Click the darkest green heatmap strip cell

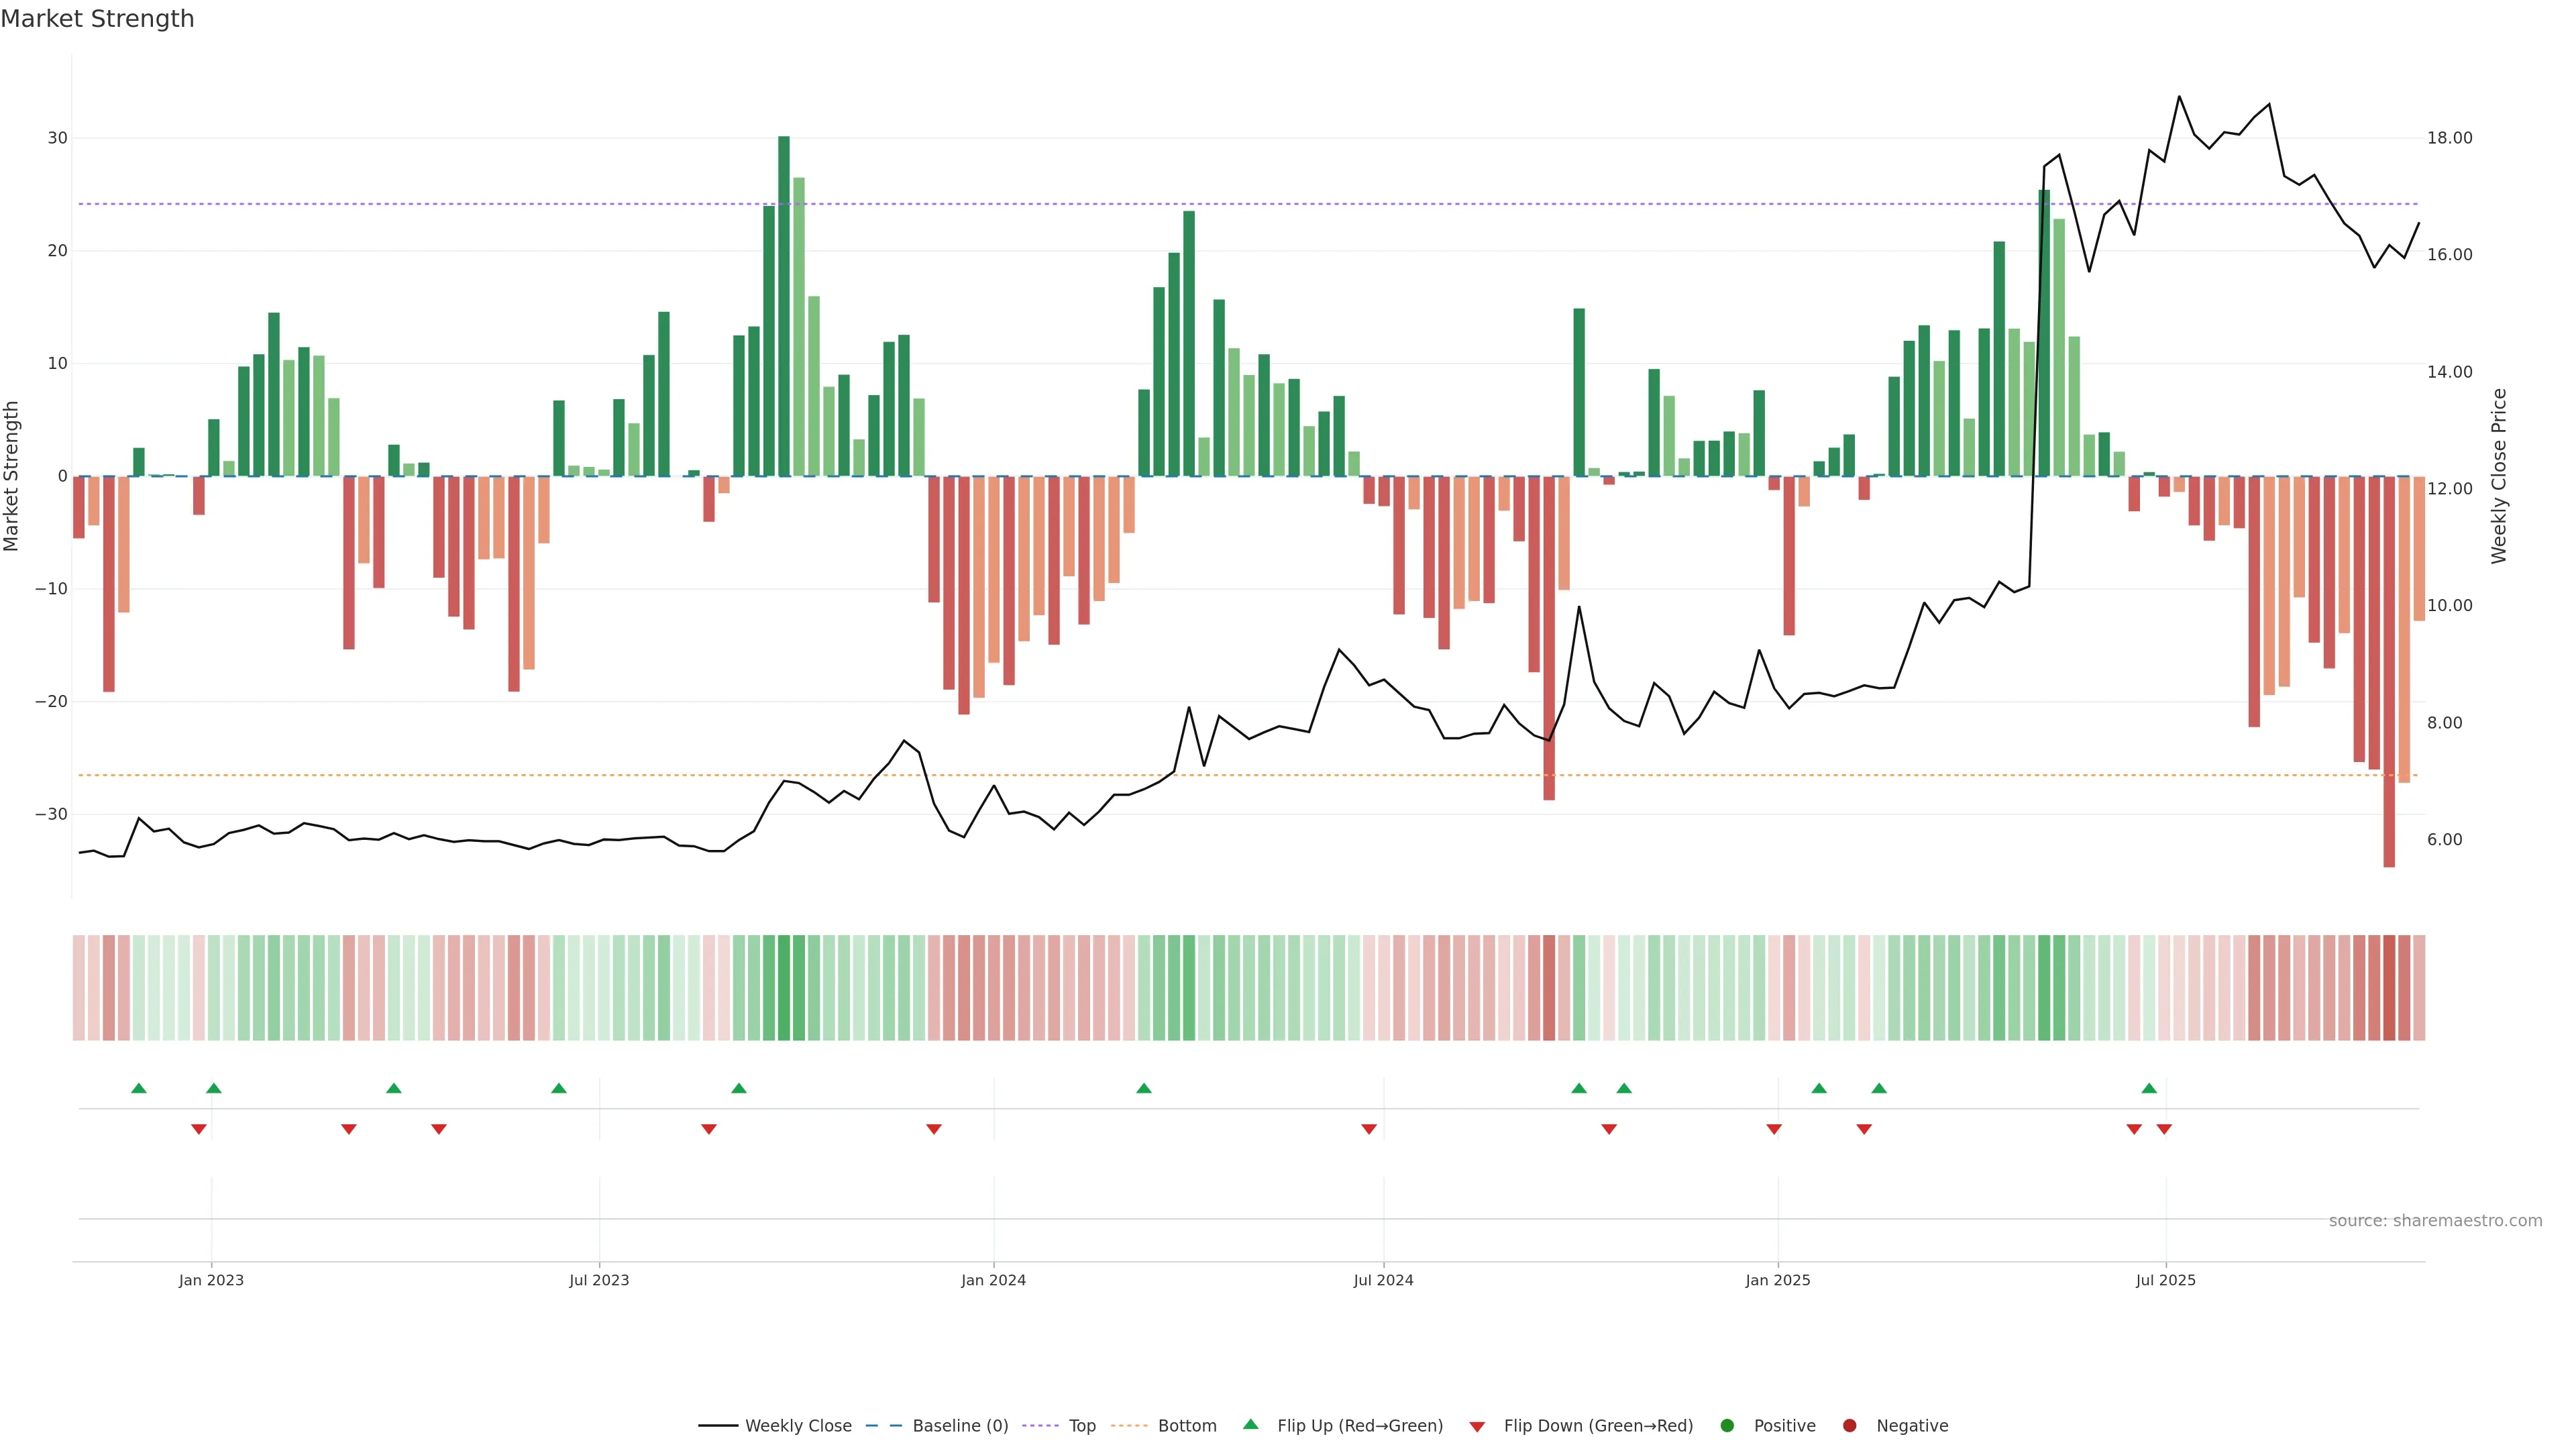pos(784,987)
